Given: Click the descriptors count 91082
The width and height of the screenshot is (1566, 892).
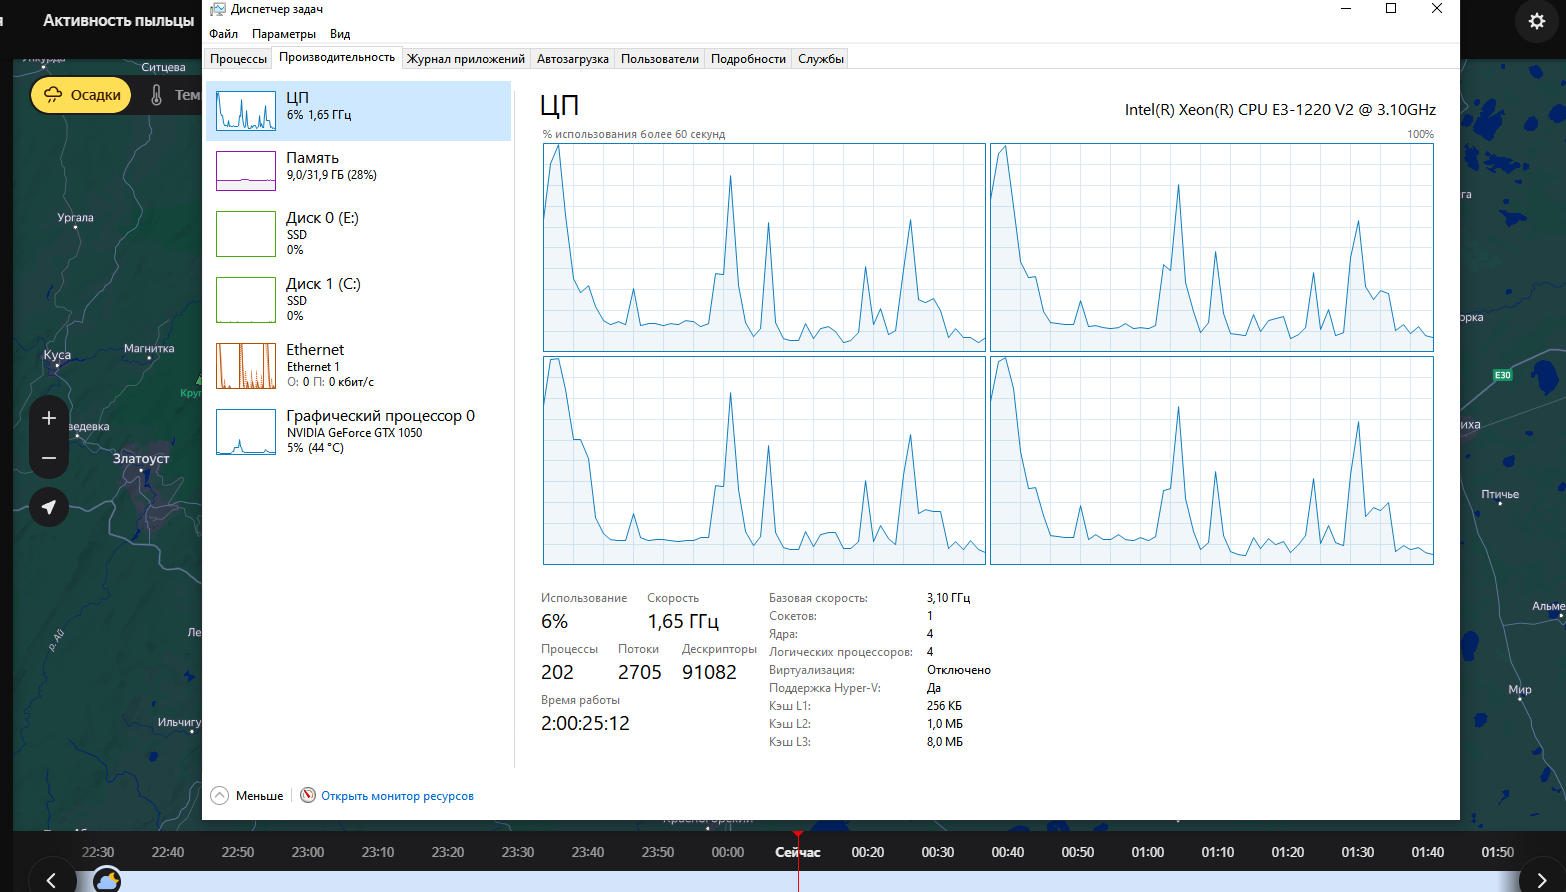Looking at the screenshot, I should [709, 672].
